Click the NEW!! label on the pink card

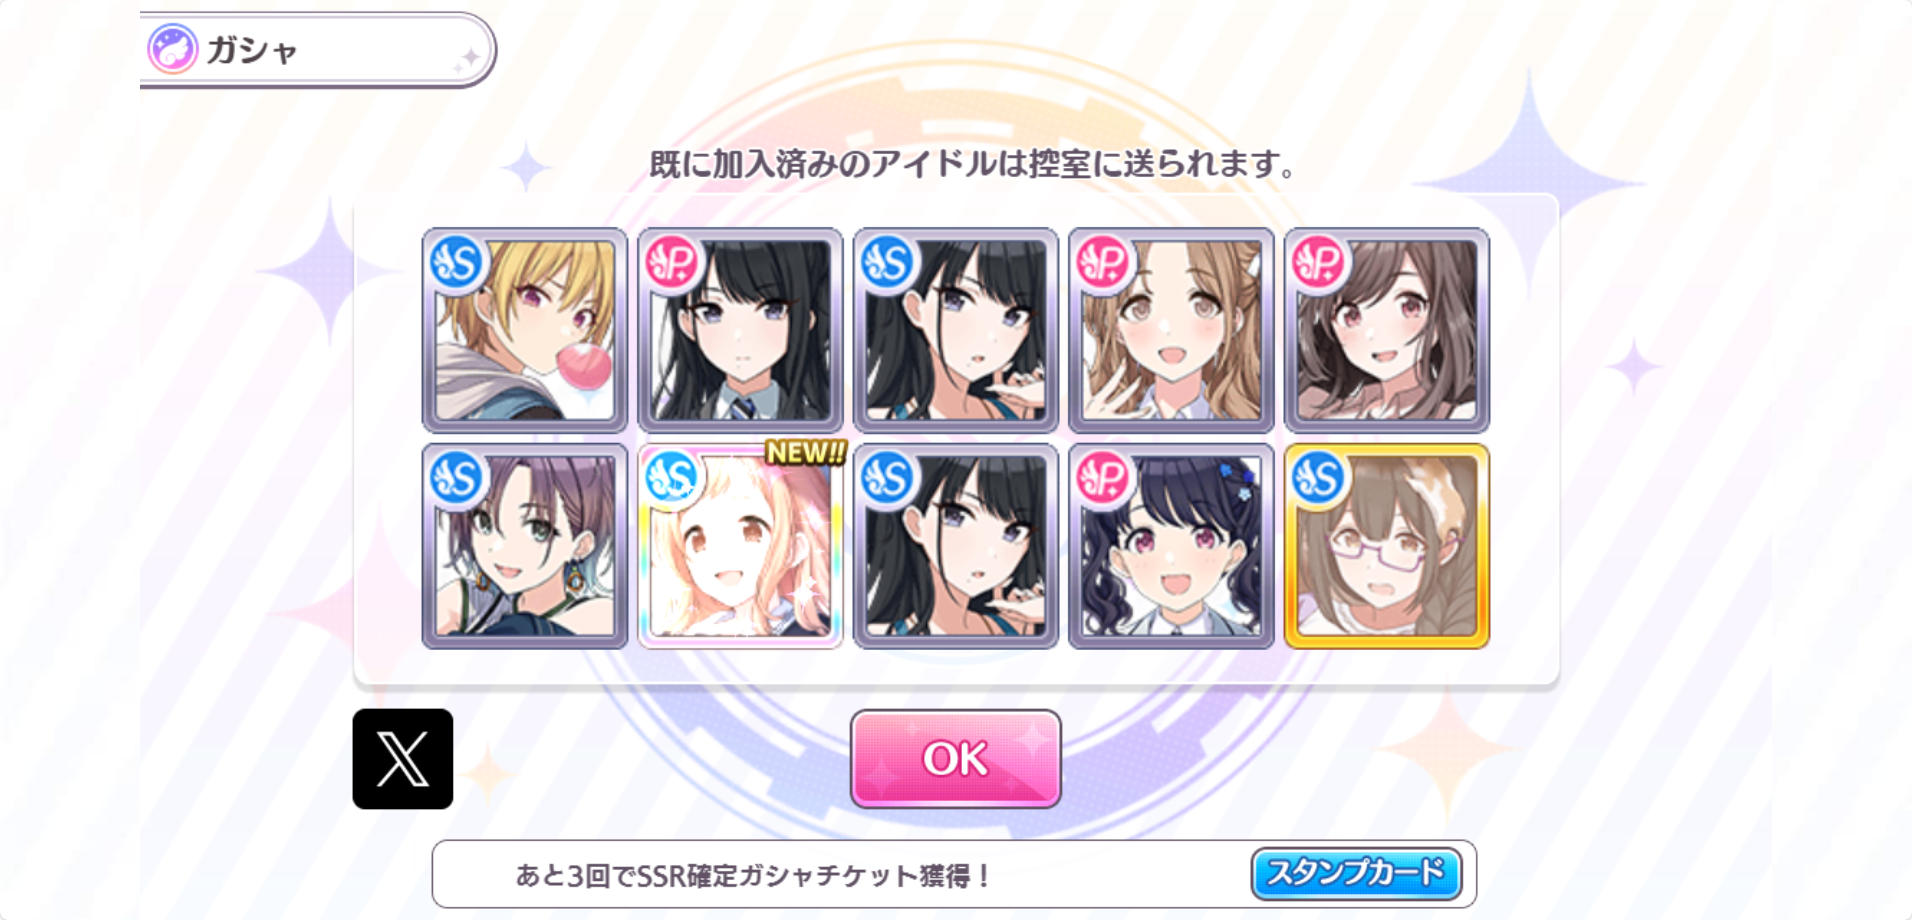click(x=806, y=453)
